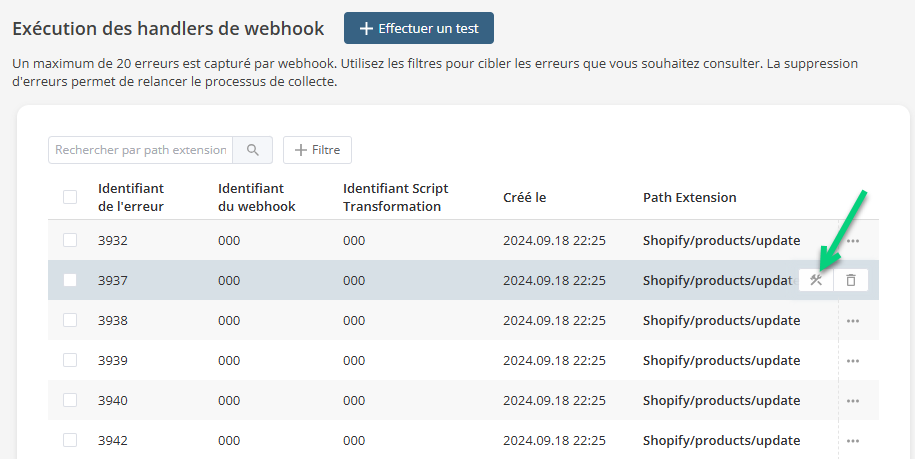Screen dimensions: 915x459
Task: Click Shopify/products/update in row 3939
Action: [722, 360]
